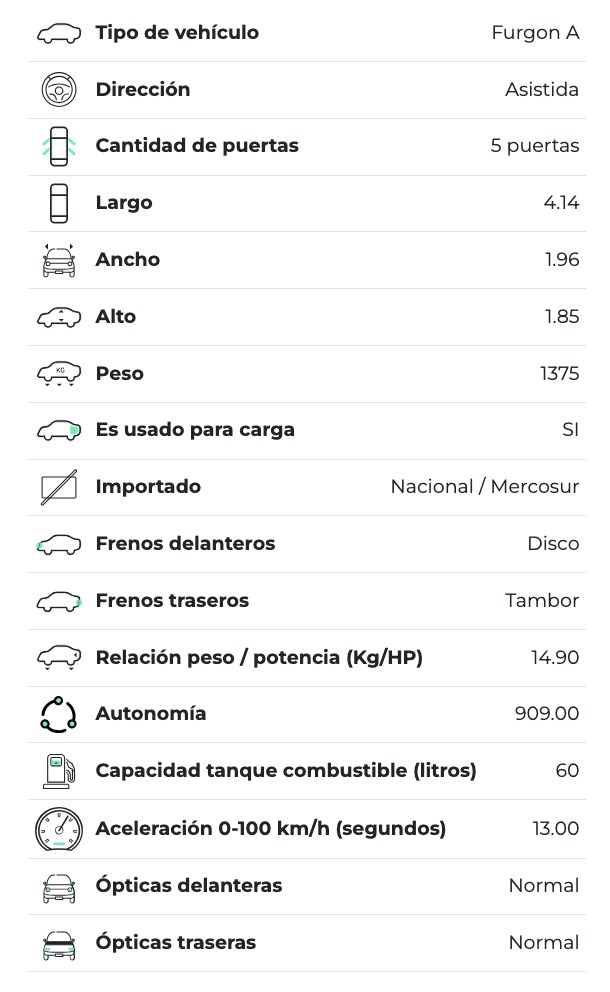Select the Frenos traseros label
Screen dimensions: 610x992
(172, 601)
